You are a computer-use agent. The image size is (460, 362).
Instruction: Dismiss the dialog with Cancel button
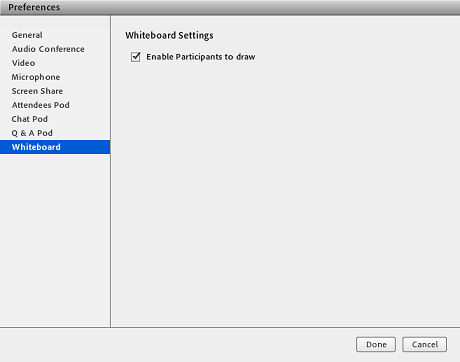(x=425, y=344)
